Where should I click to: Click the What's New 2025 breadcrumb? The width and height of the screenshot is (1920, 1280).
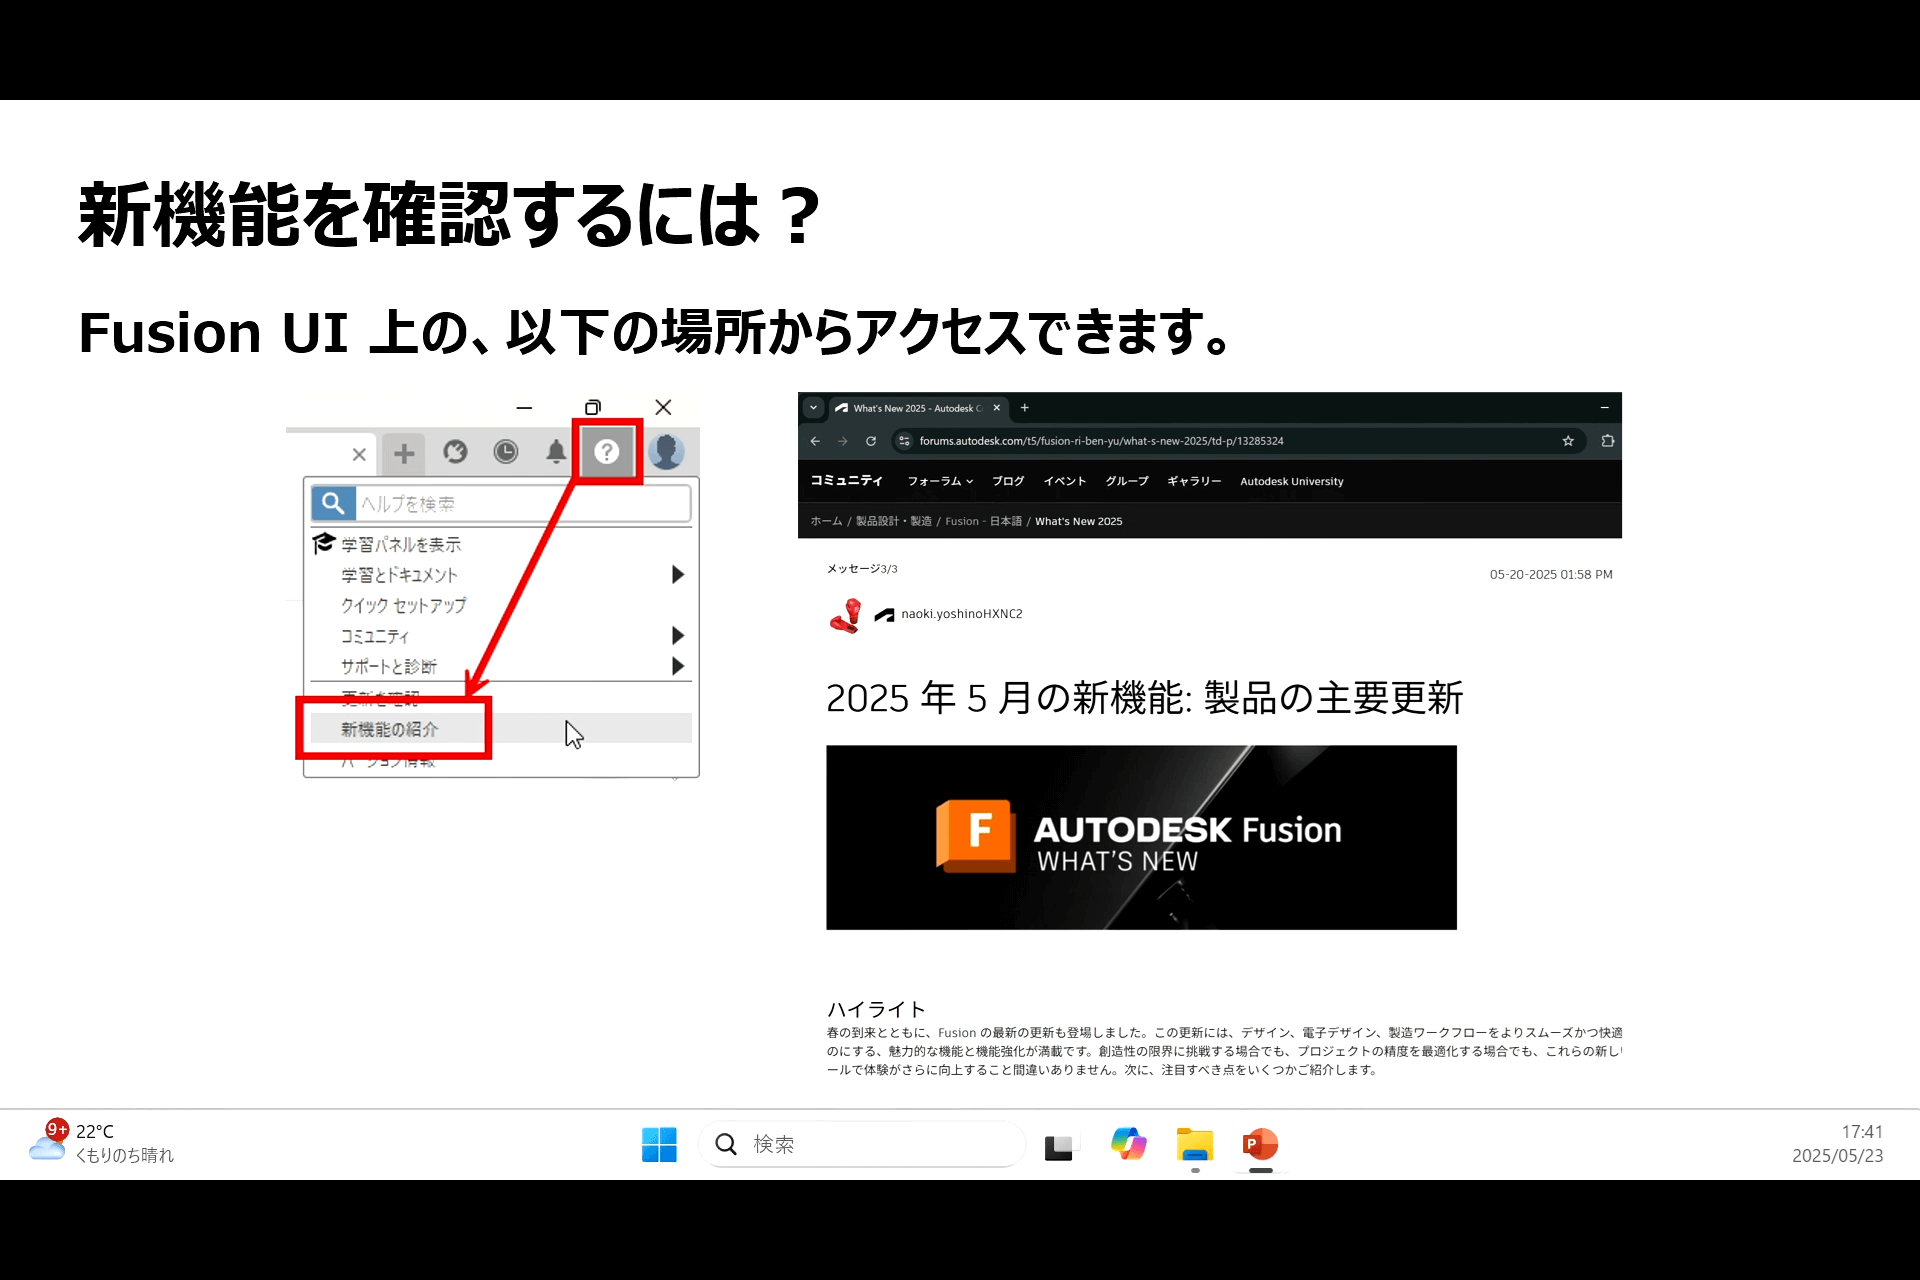pos(1078,521)
